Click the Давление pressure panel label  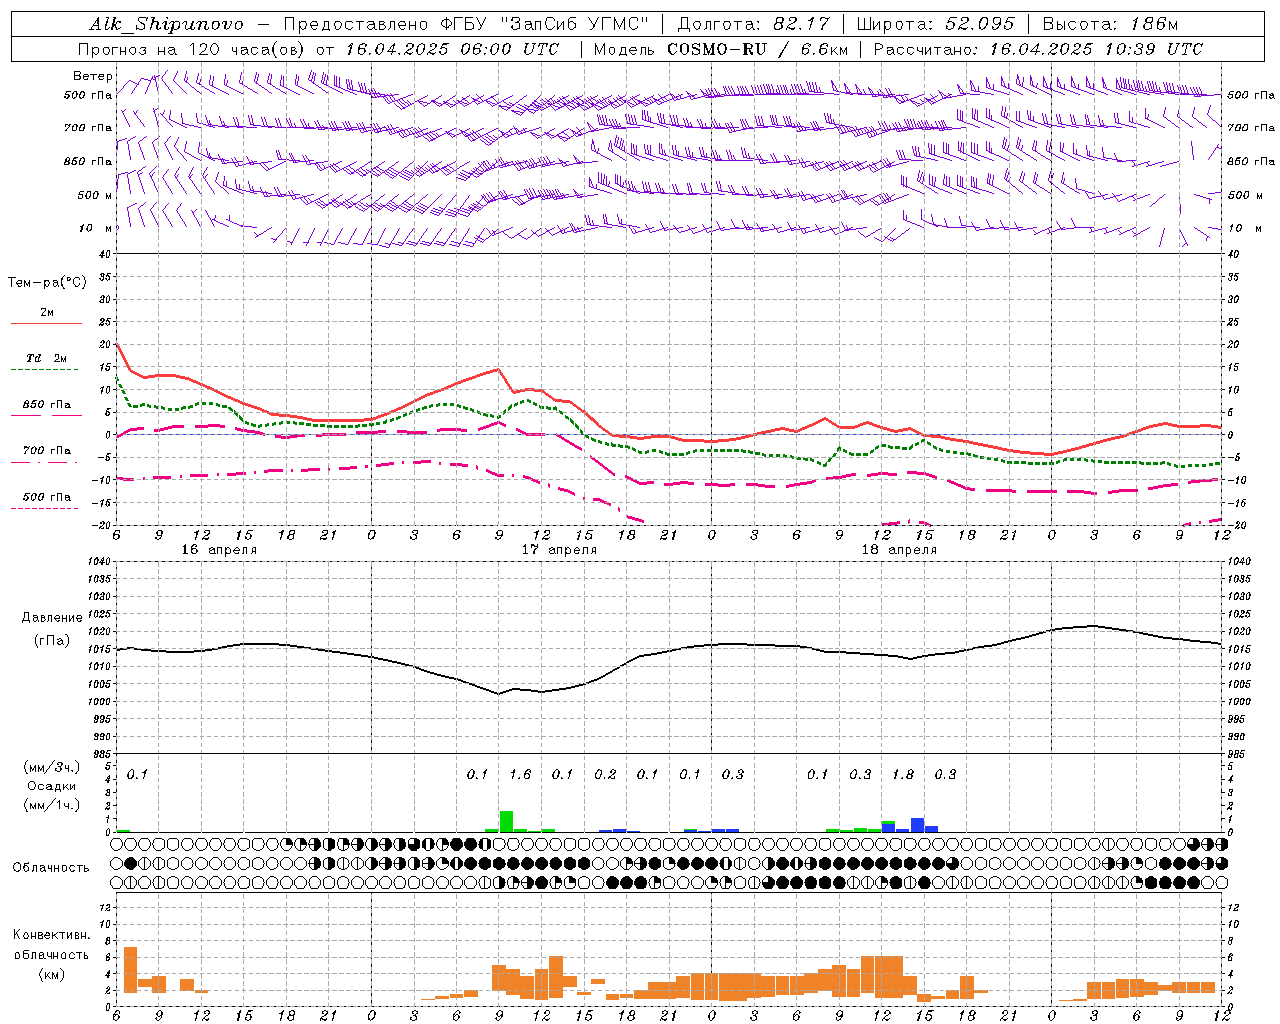(x=52, y=618)
